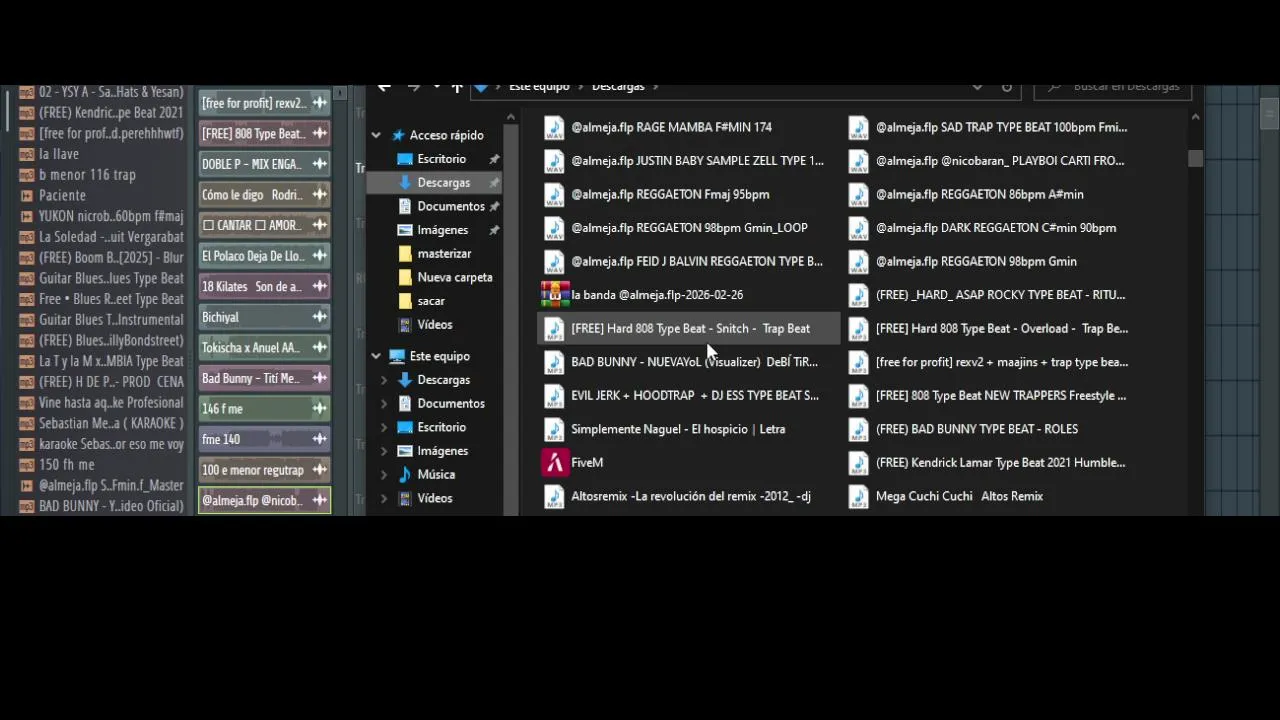The height and width of the screenshot is (720, 1280).
Task: Expand Imágenes under Este equipo
Action: 384,451
